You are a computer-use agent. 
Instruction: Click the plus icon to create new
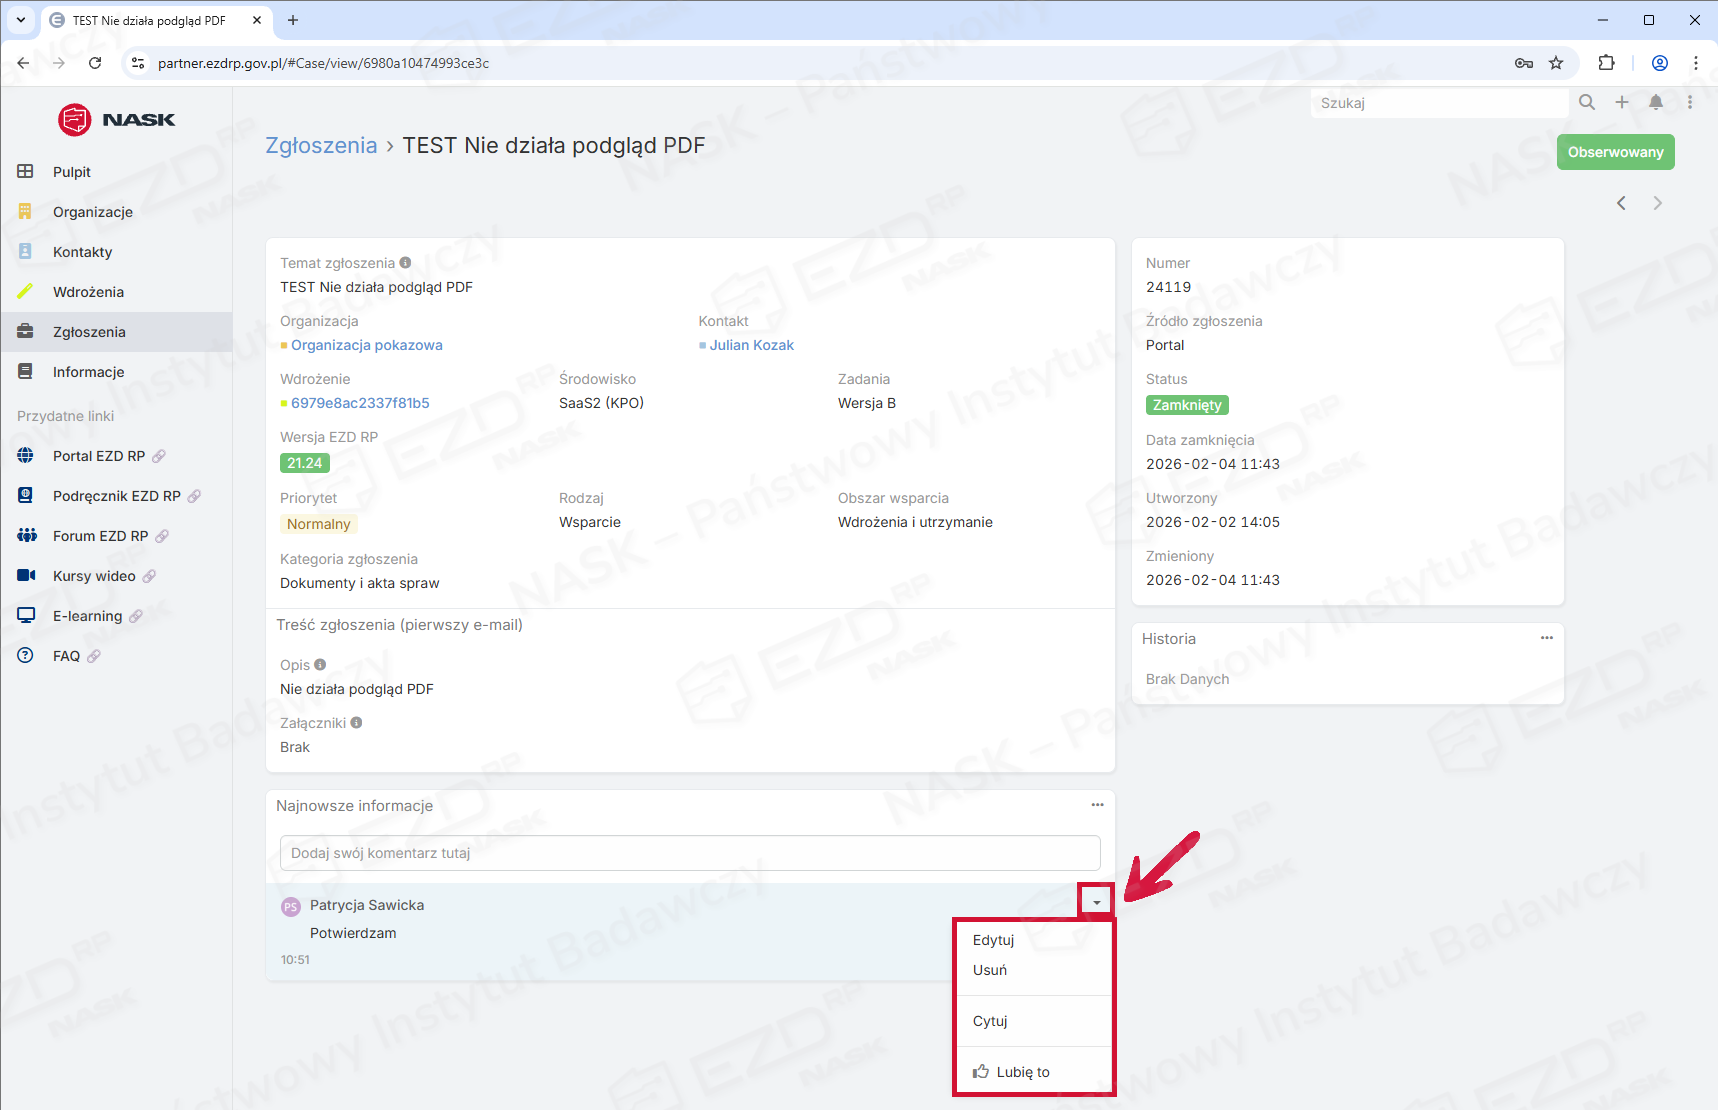1621,102
